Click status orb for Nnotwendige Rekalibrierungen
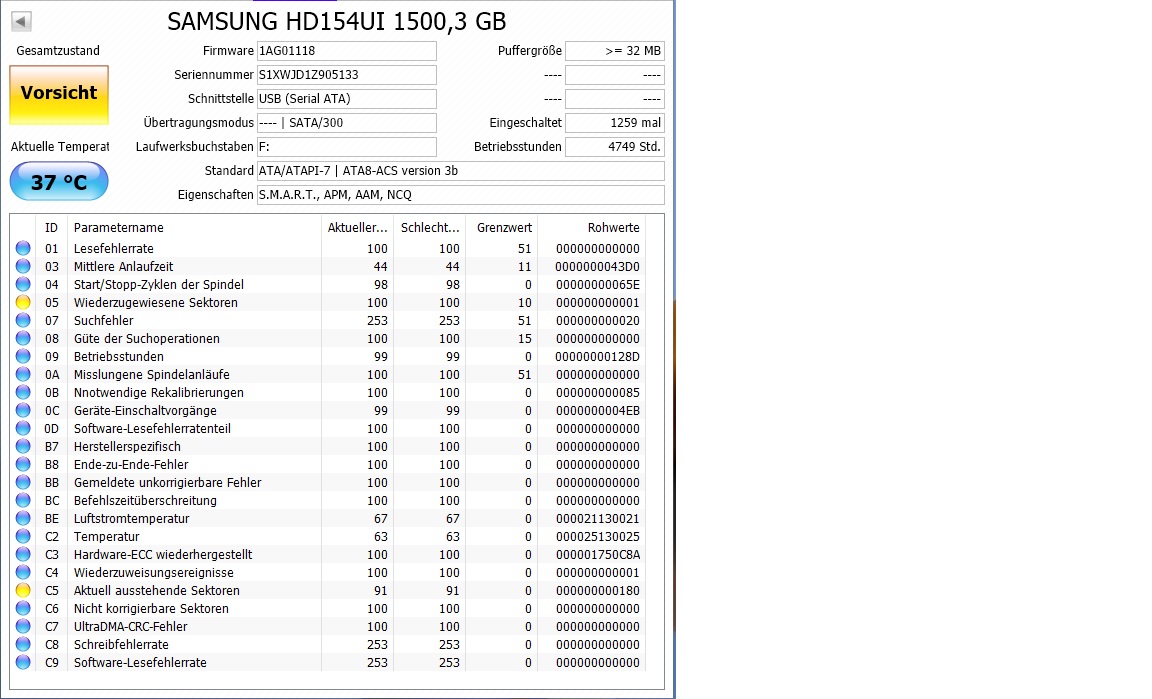 tap(24, 392)
